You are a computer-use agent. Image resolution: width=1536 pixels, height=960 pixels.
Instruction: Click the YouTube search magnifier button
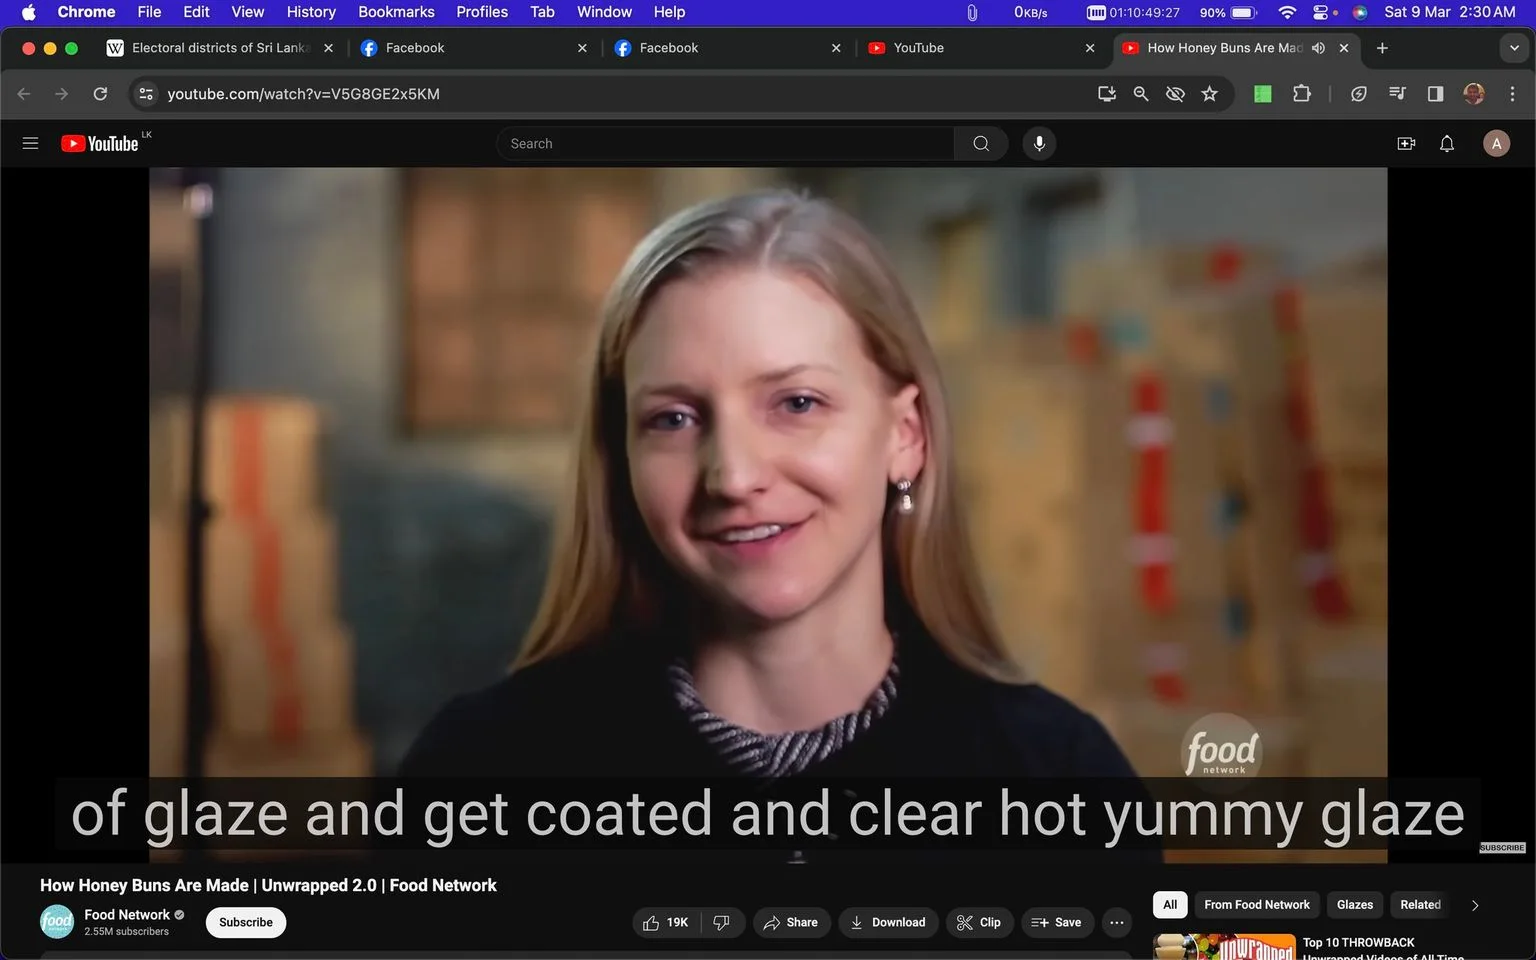point(981,143)
